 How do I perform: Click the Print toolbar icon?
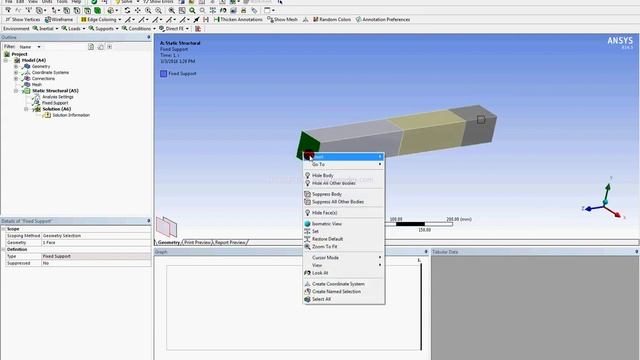click(243, 10)
